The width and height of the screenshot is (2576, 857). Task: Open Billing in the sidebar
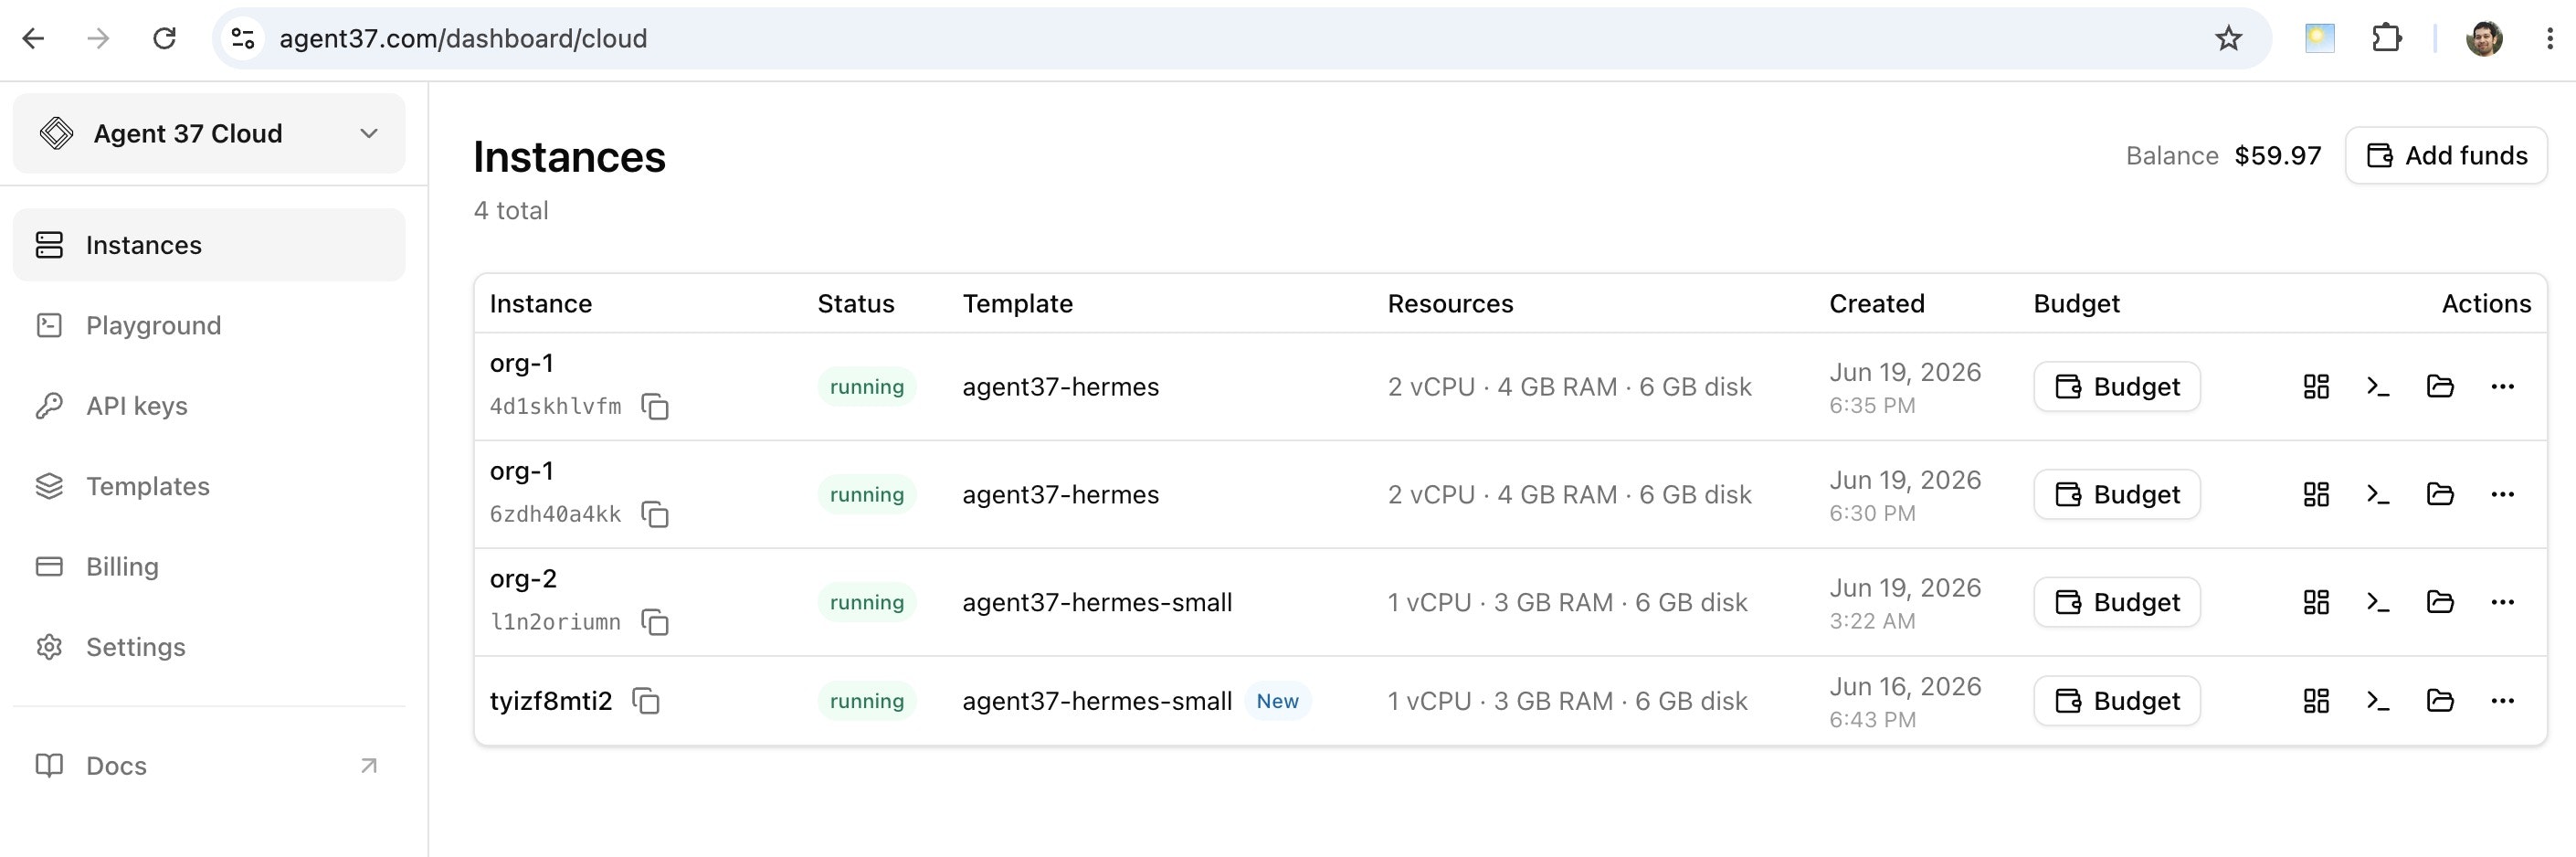209,567
